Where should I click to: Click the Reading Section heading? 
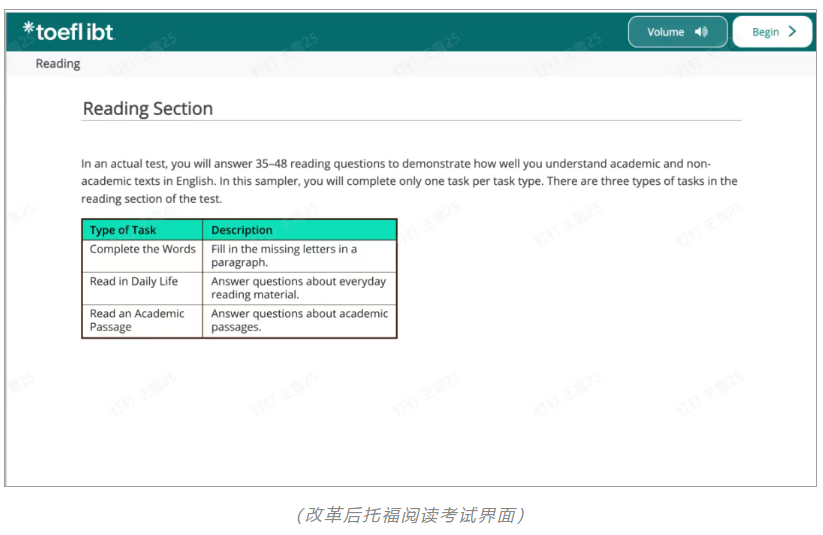click(x=148, y=109)
